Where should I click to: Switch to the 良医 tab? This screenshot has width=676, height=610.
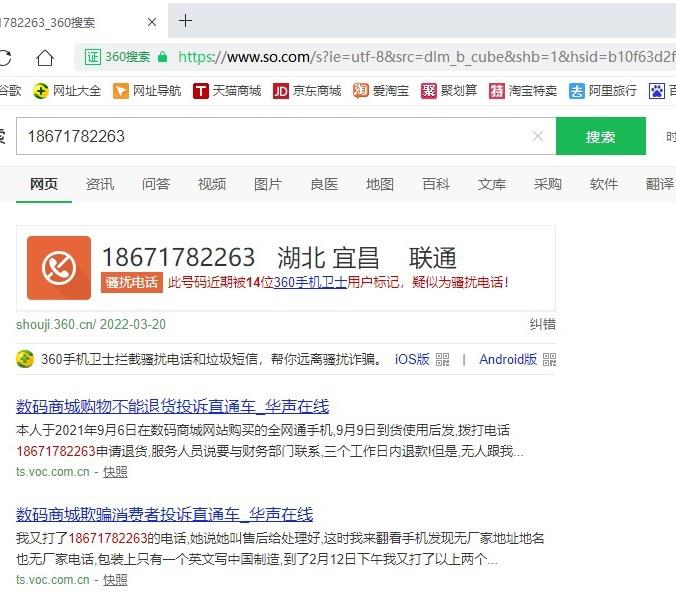pyautogui.click(x=324, y=184)
